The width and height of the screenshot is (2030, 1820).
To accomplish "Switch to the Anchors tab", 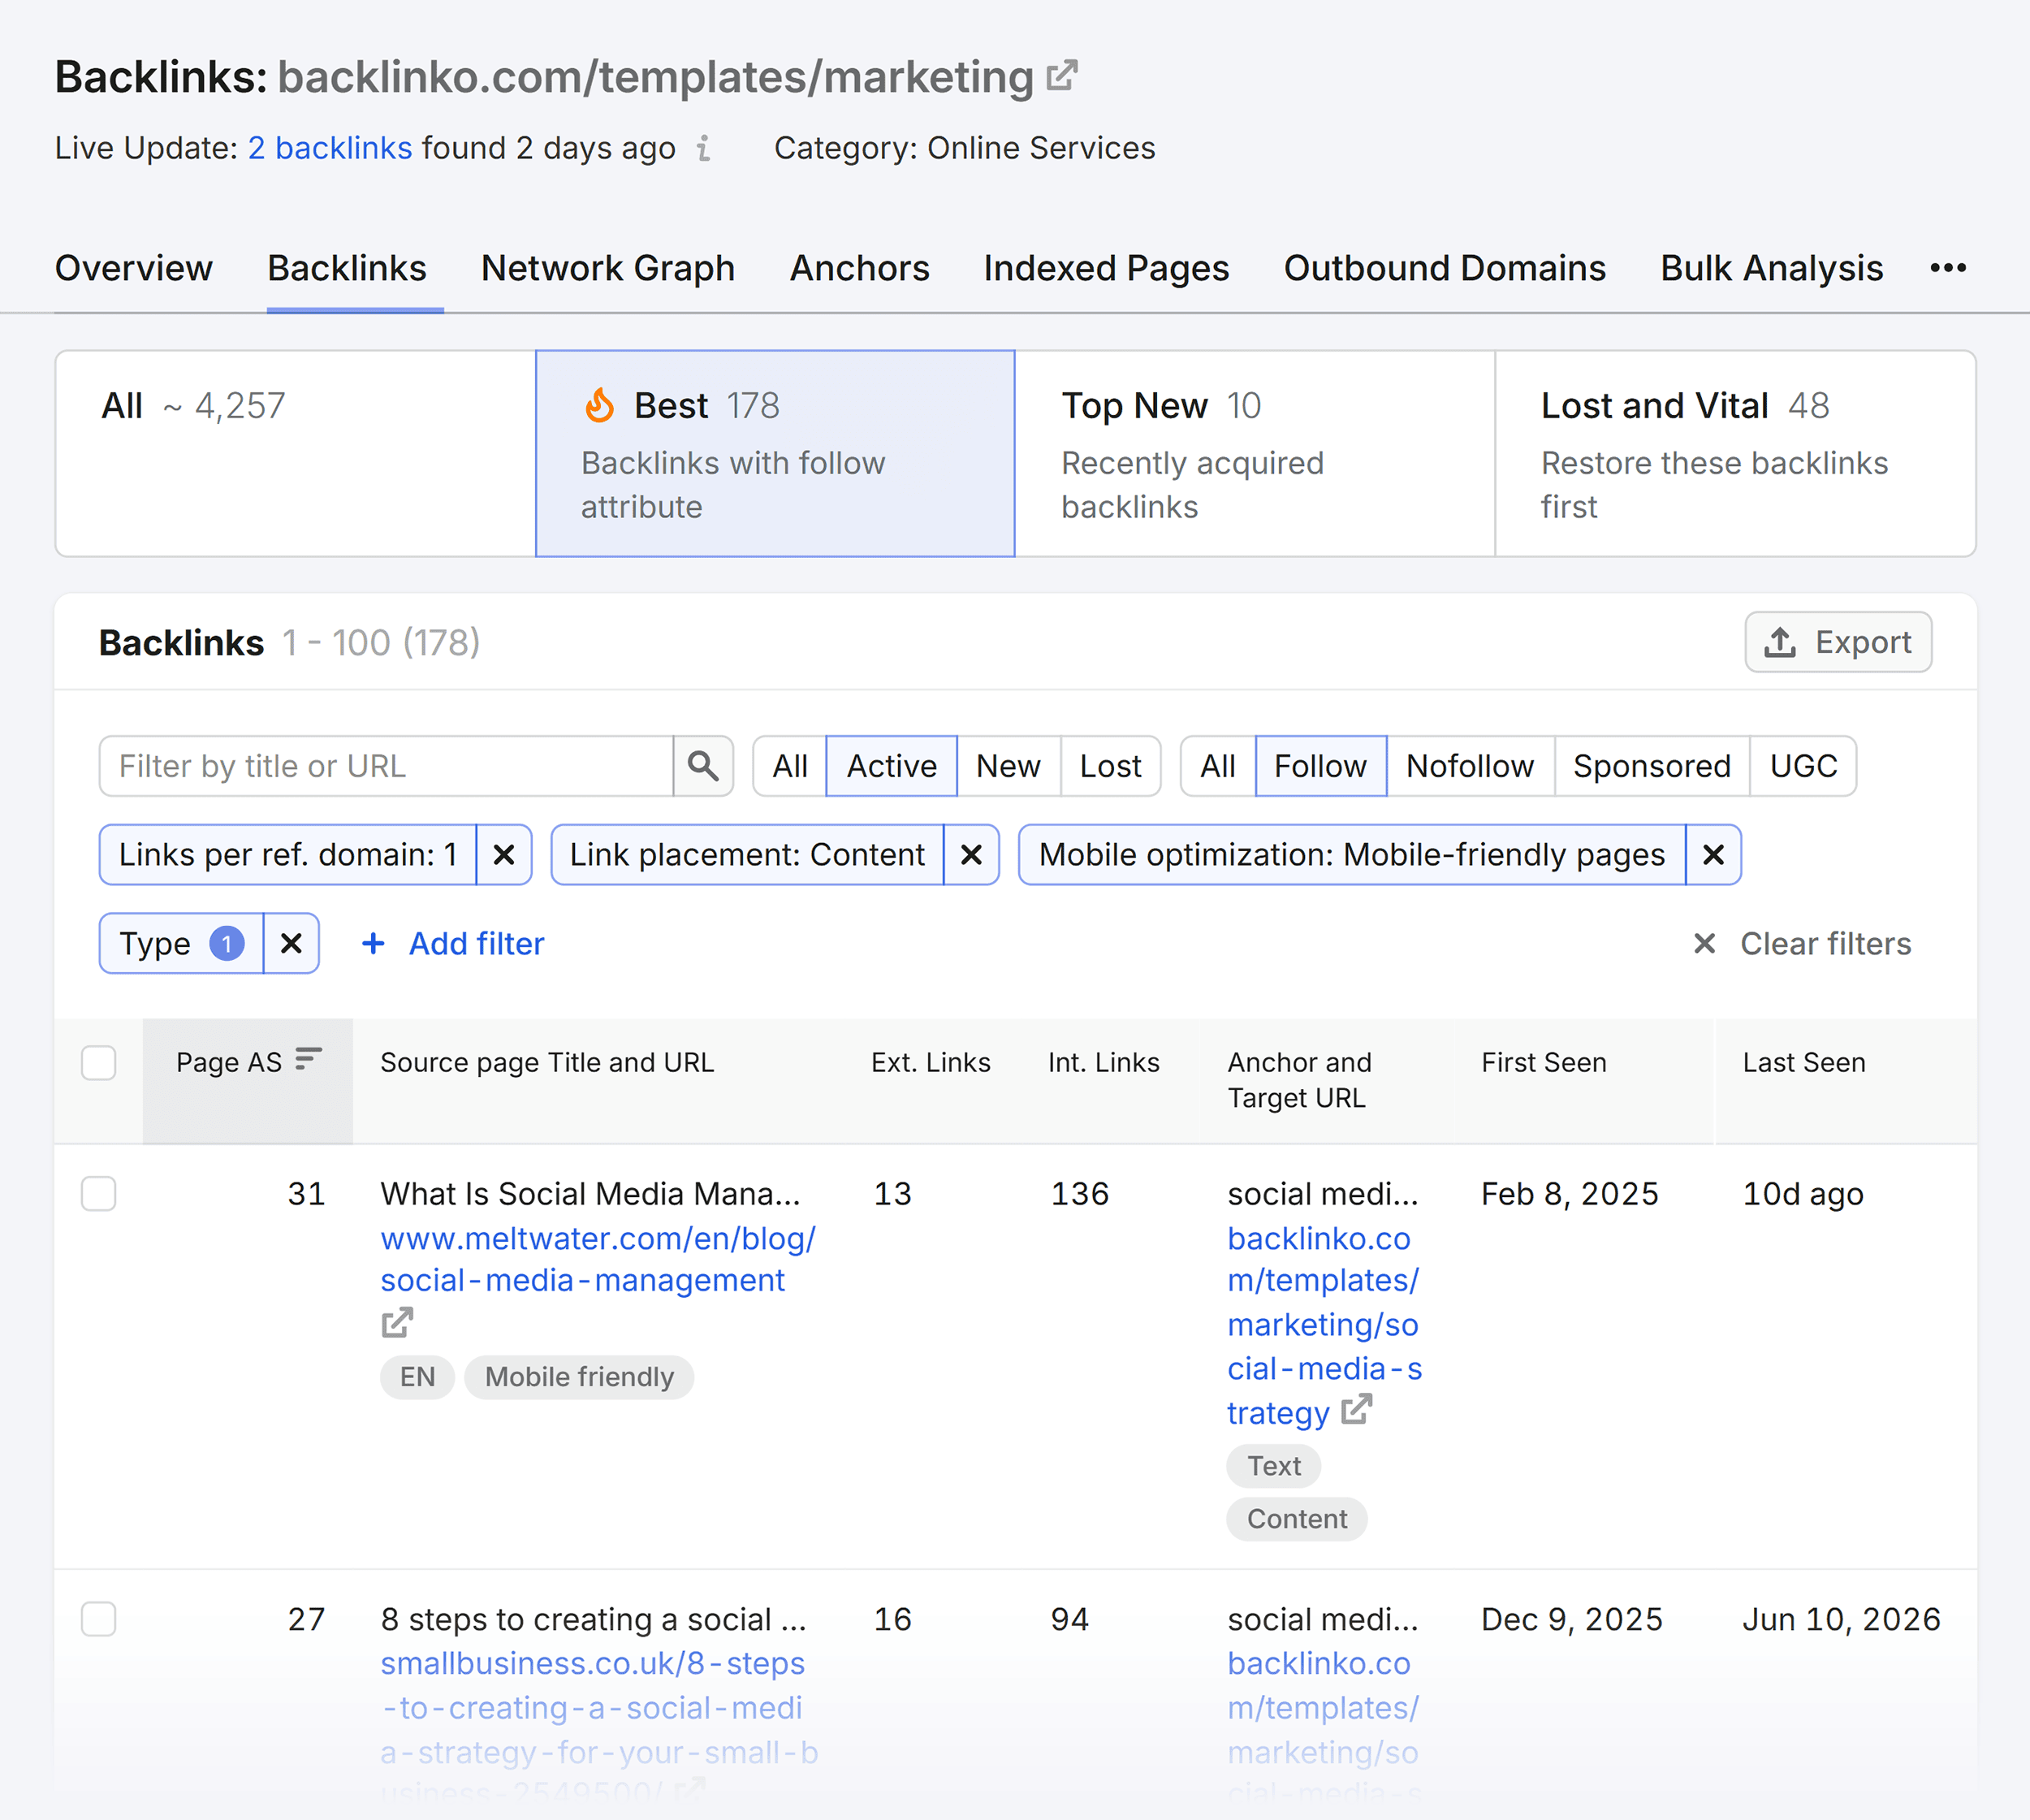I will 860,268.
